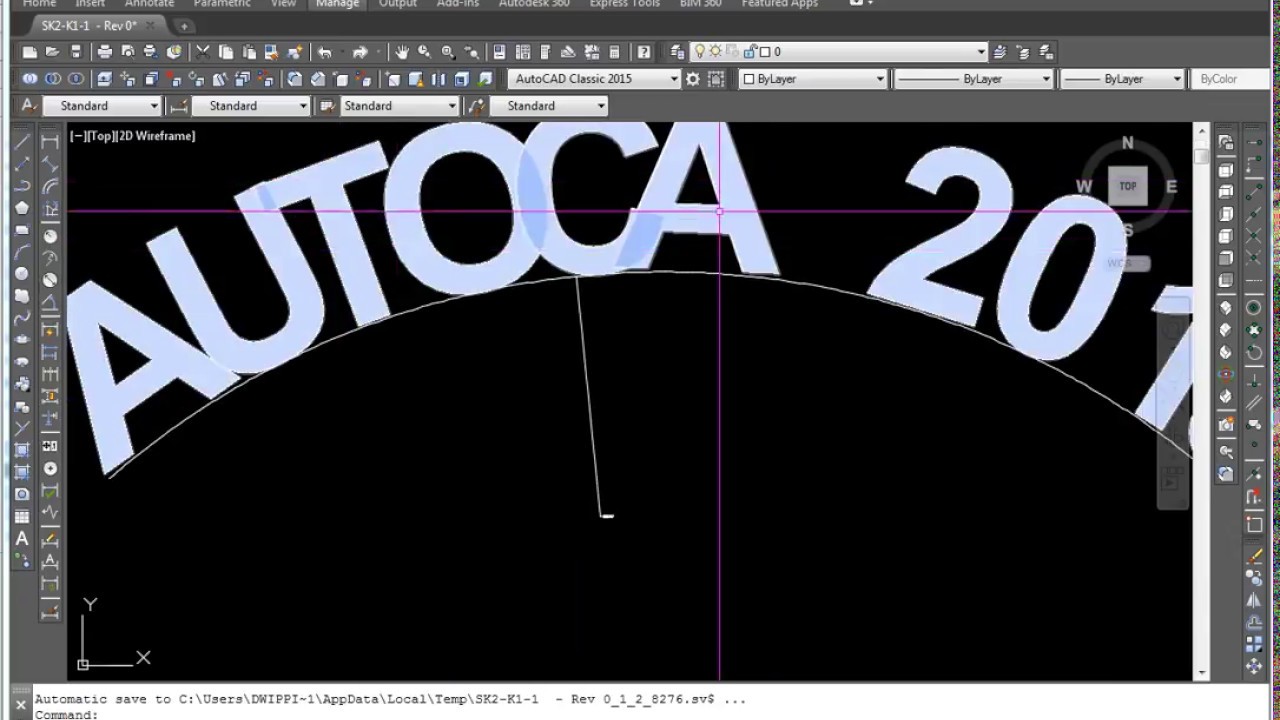Open the Help question mark icon
Viewport: 1280px width, 720px height.
click(644, 52)
